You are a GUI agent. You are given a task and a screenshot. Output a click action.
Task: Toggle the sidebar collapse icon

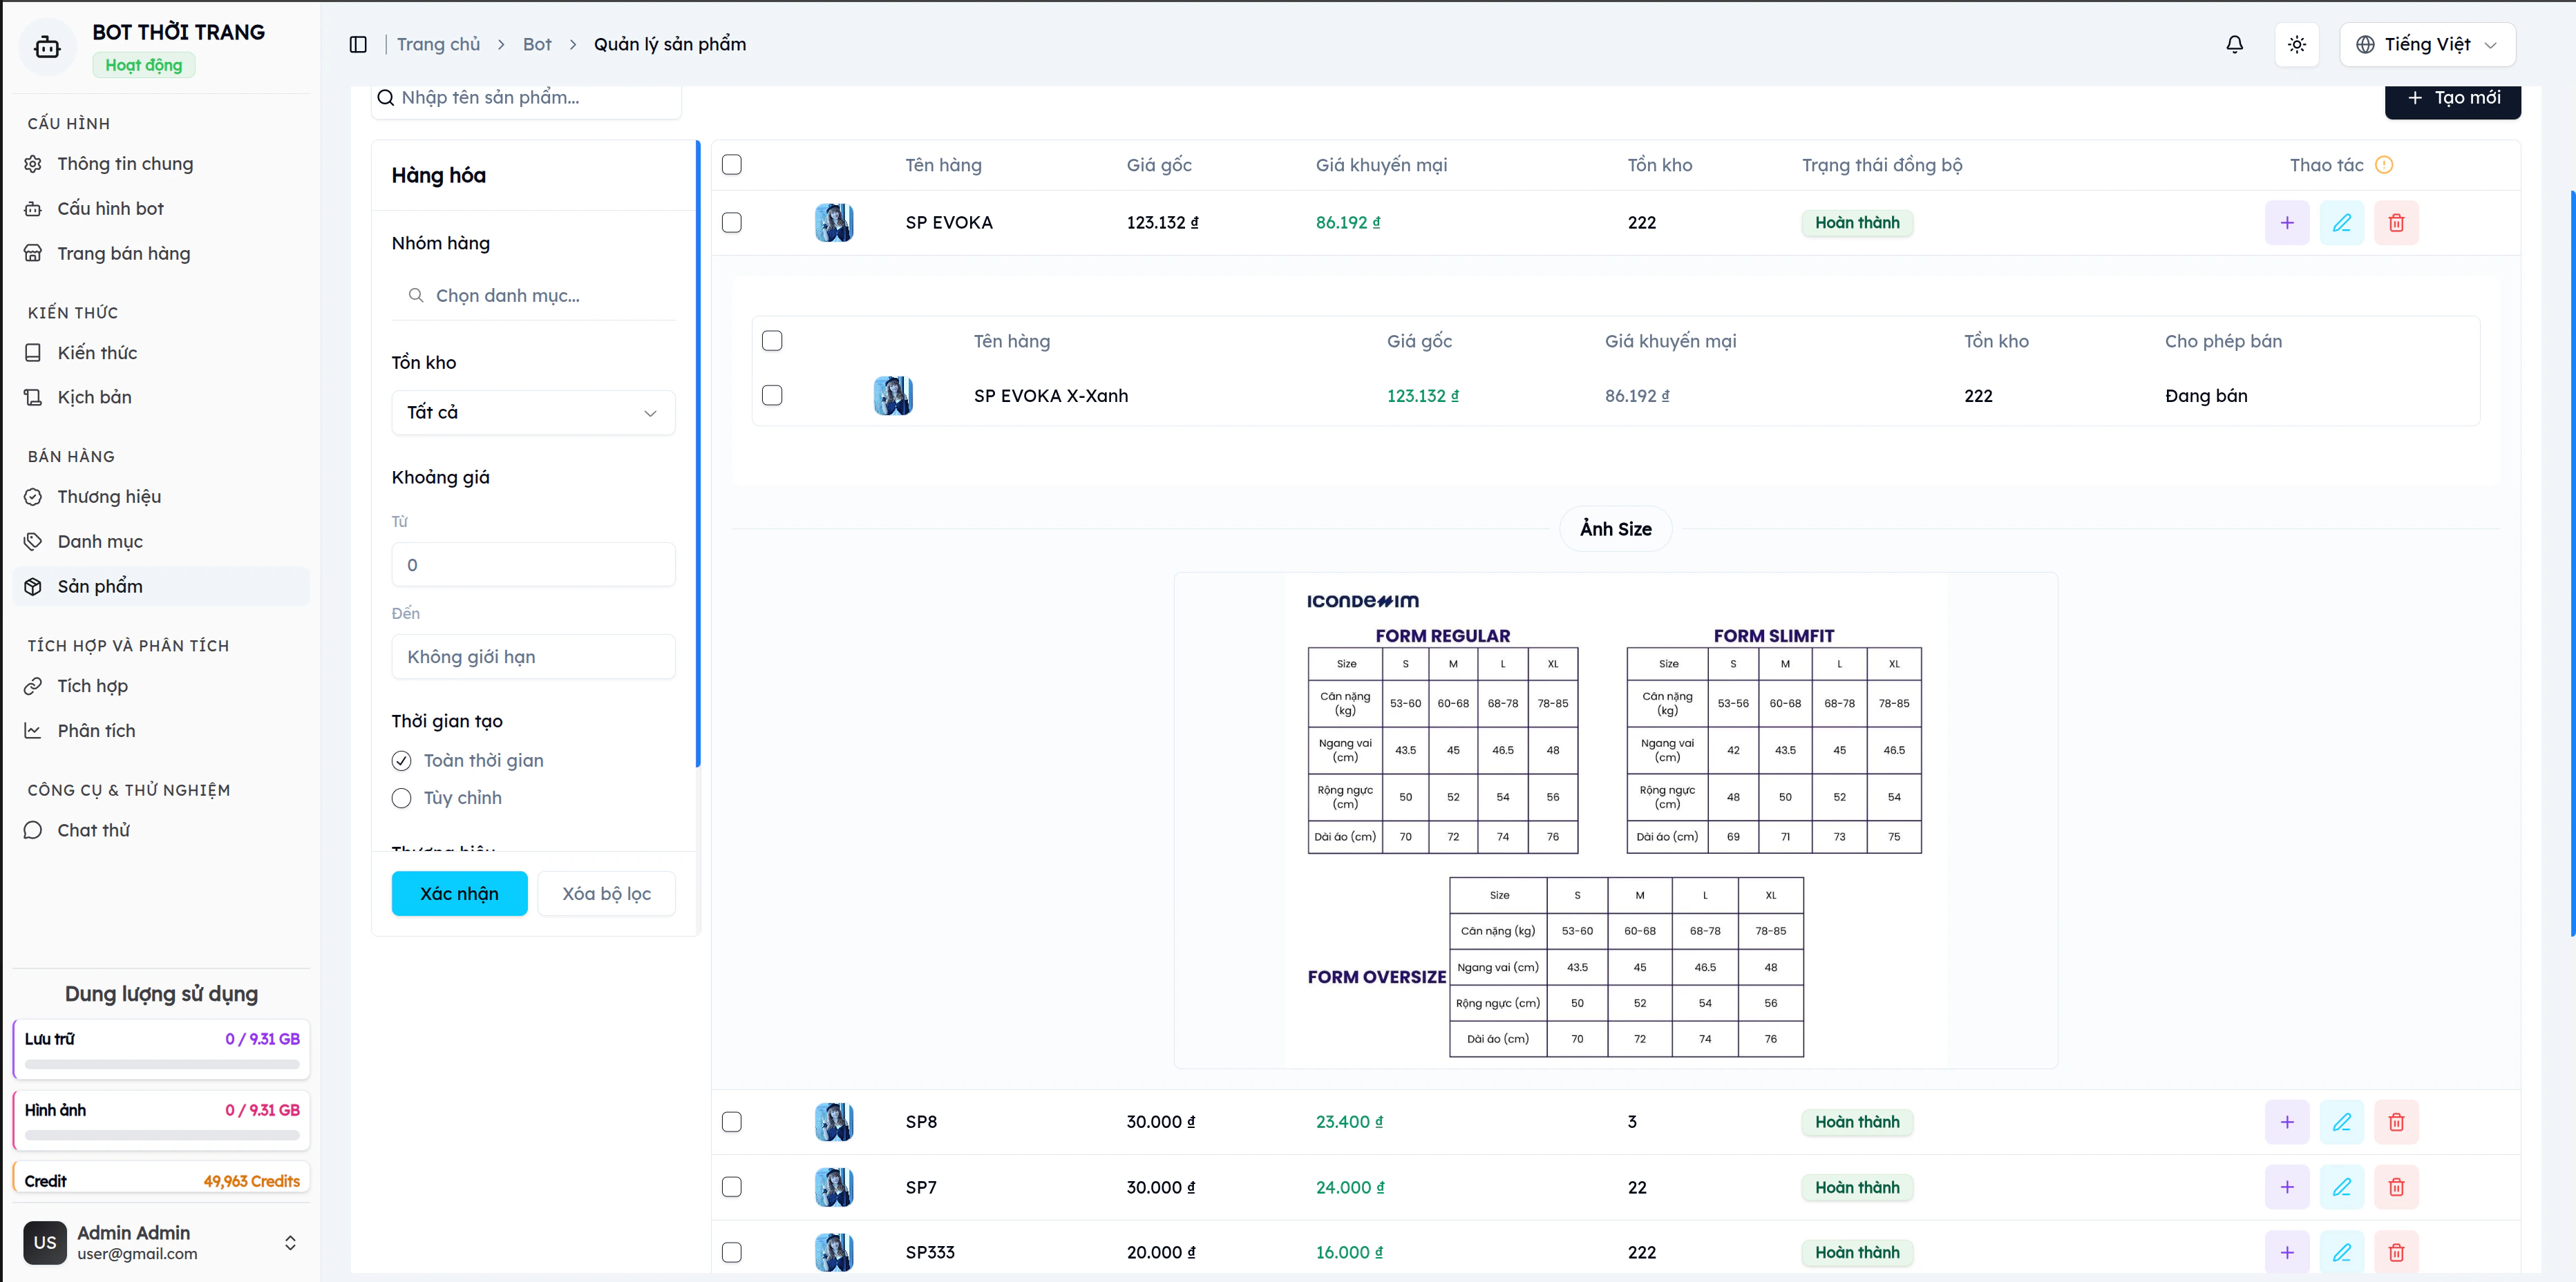358,44
